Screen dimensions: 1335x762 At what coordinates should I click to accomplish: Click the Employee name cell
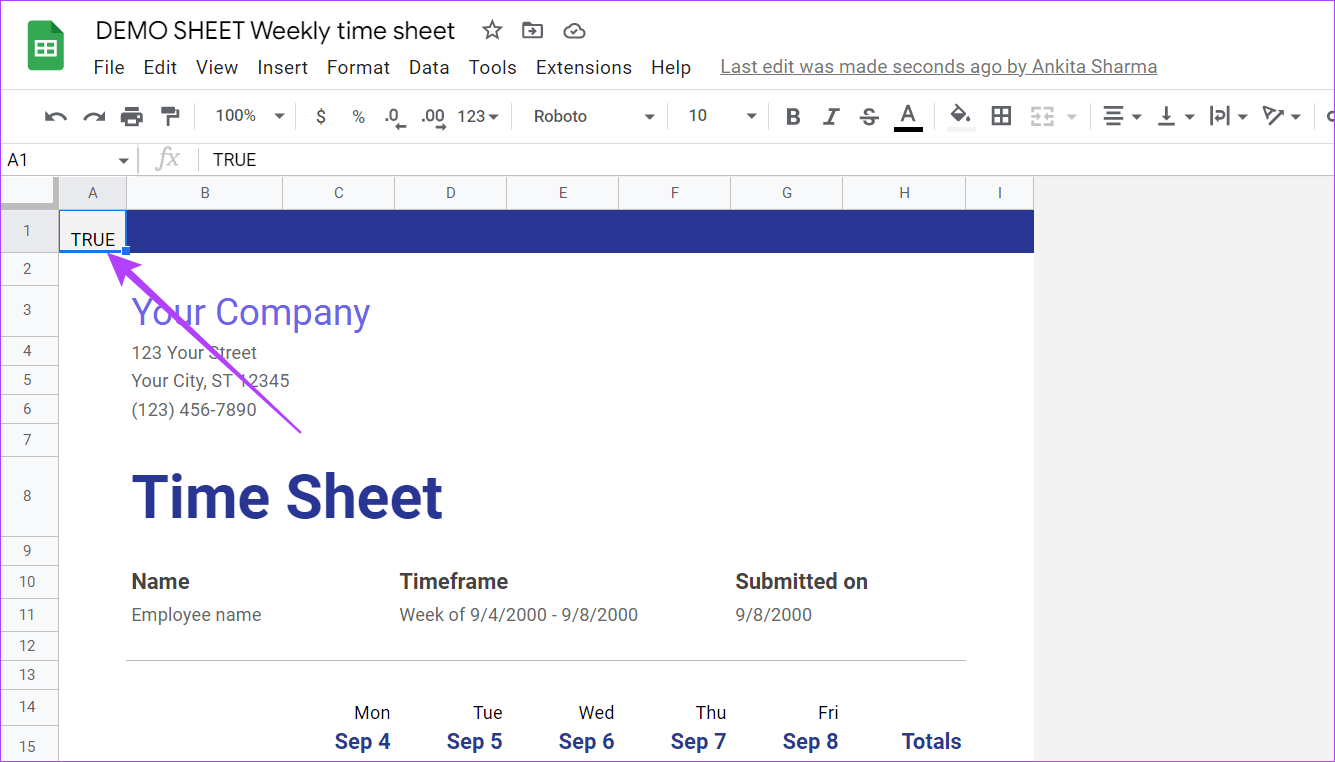197,615
